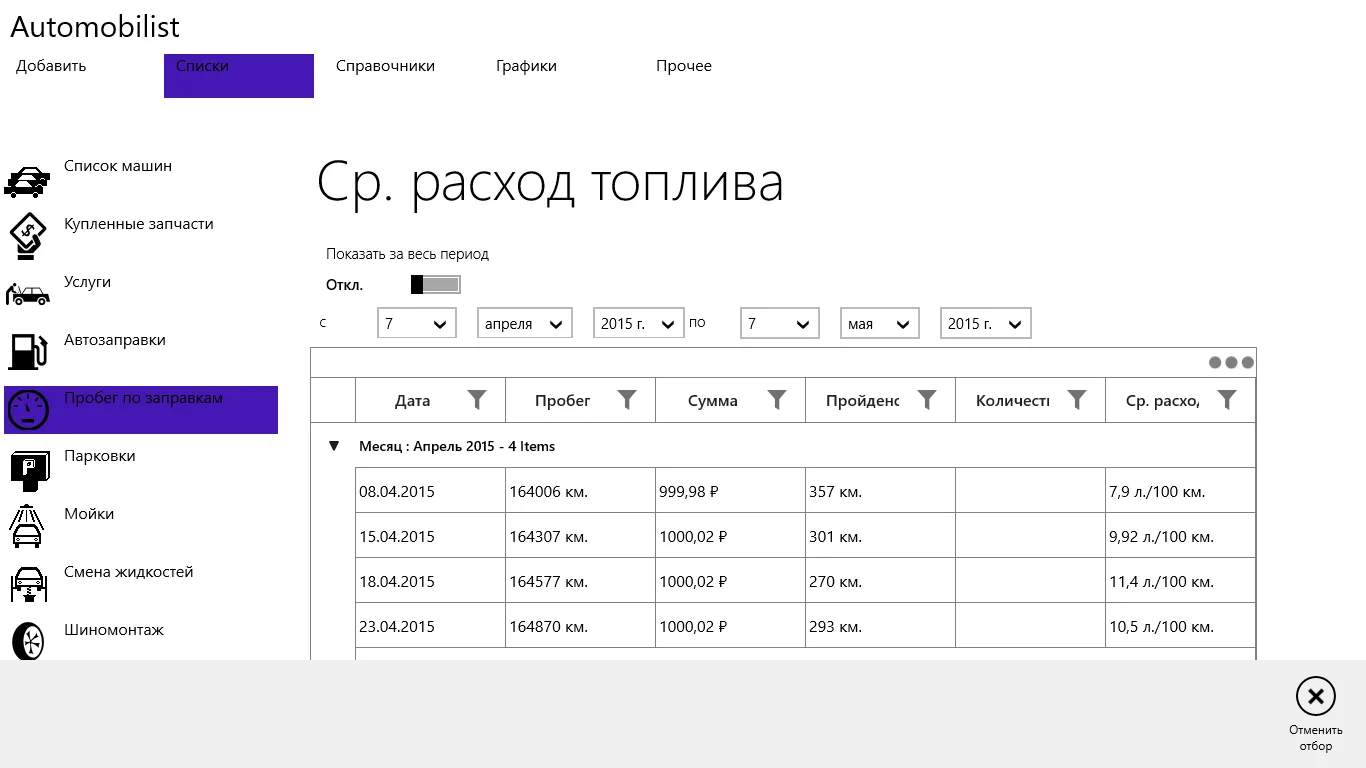Open Парковки list
Image resolution: width=1366 pixels, height=768 pixels.
(99, 456)
